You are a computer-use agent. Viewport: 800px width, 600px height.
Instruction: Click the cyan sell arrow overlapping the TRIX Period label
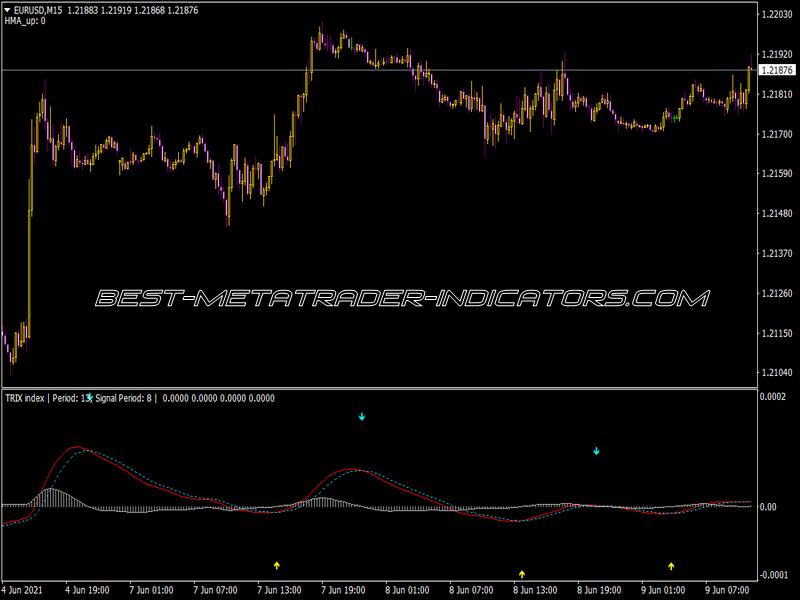(90, 397)
